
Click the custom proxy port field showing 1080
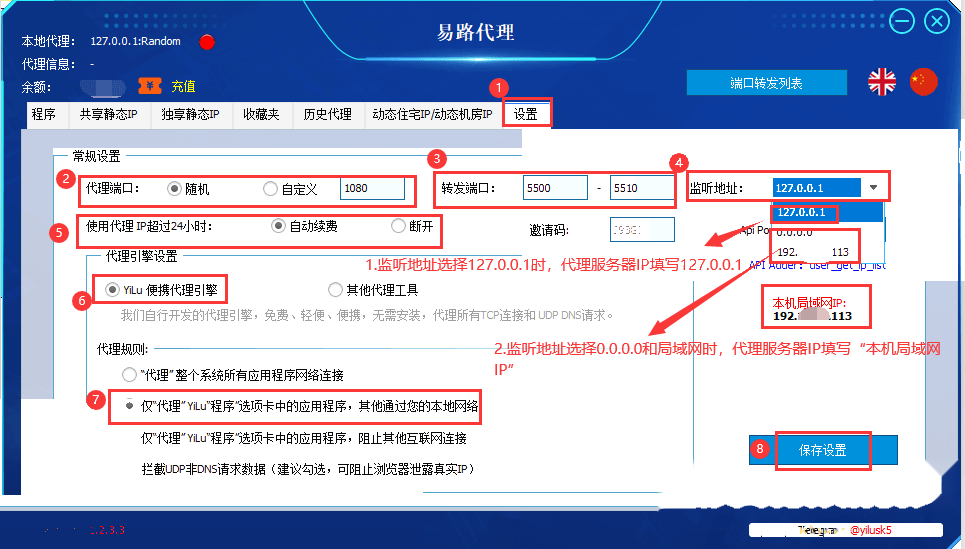click(372, 188)
